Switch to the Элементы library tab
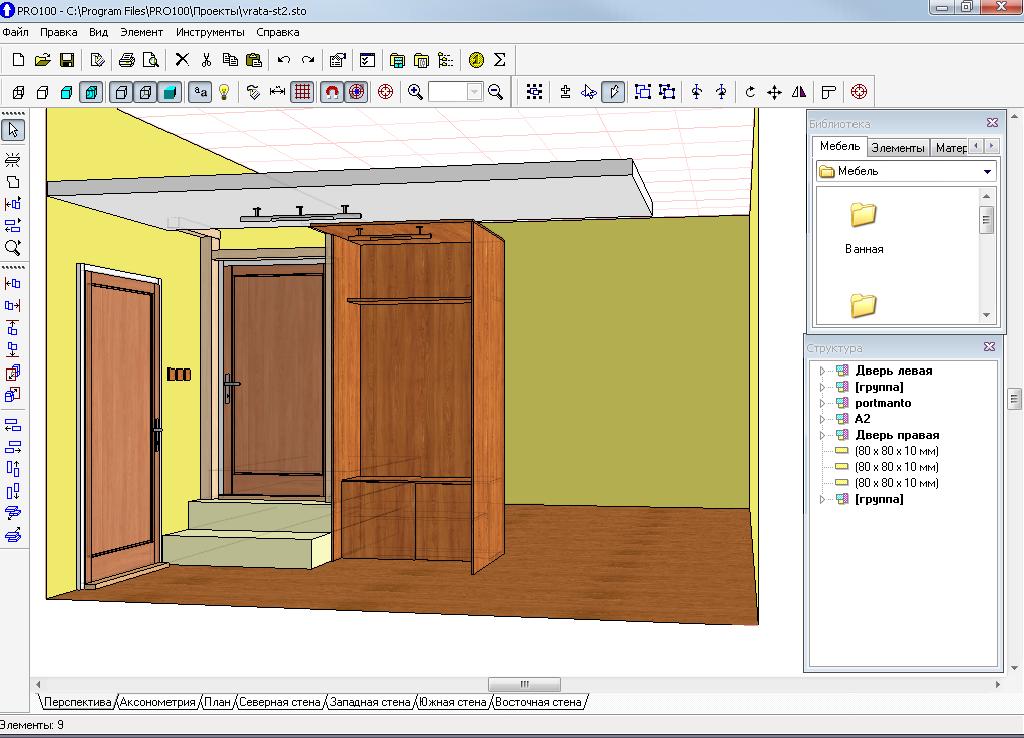This screenshot has height=738, width=1024. point(897,147)
